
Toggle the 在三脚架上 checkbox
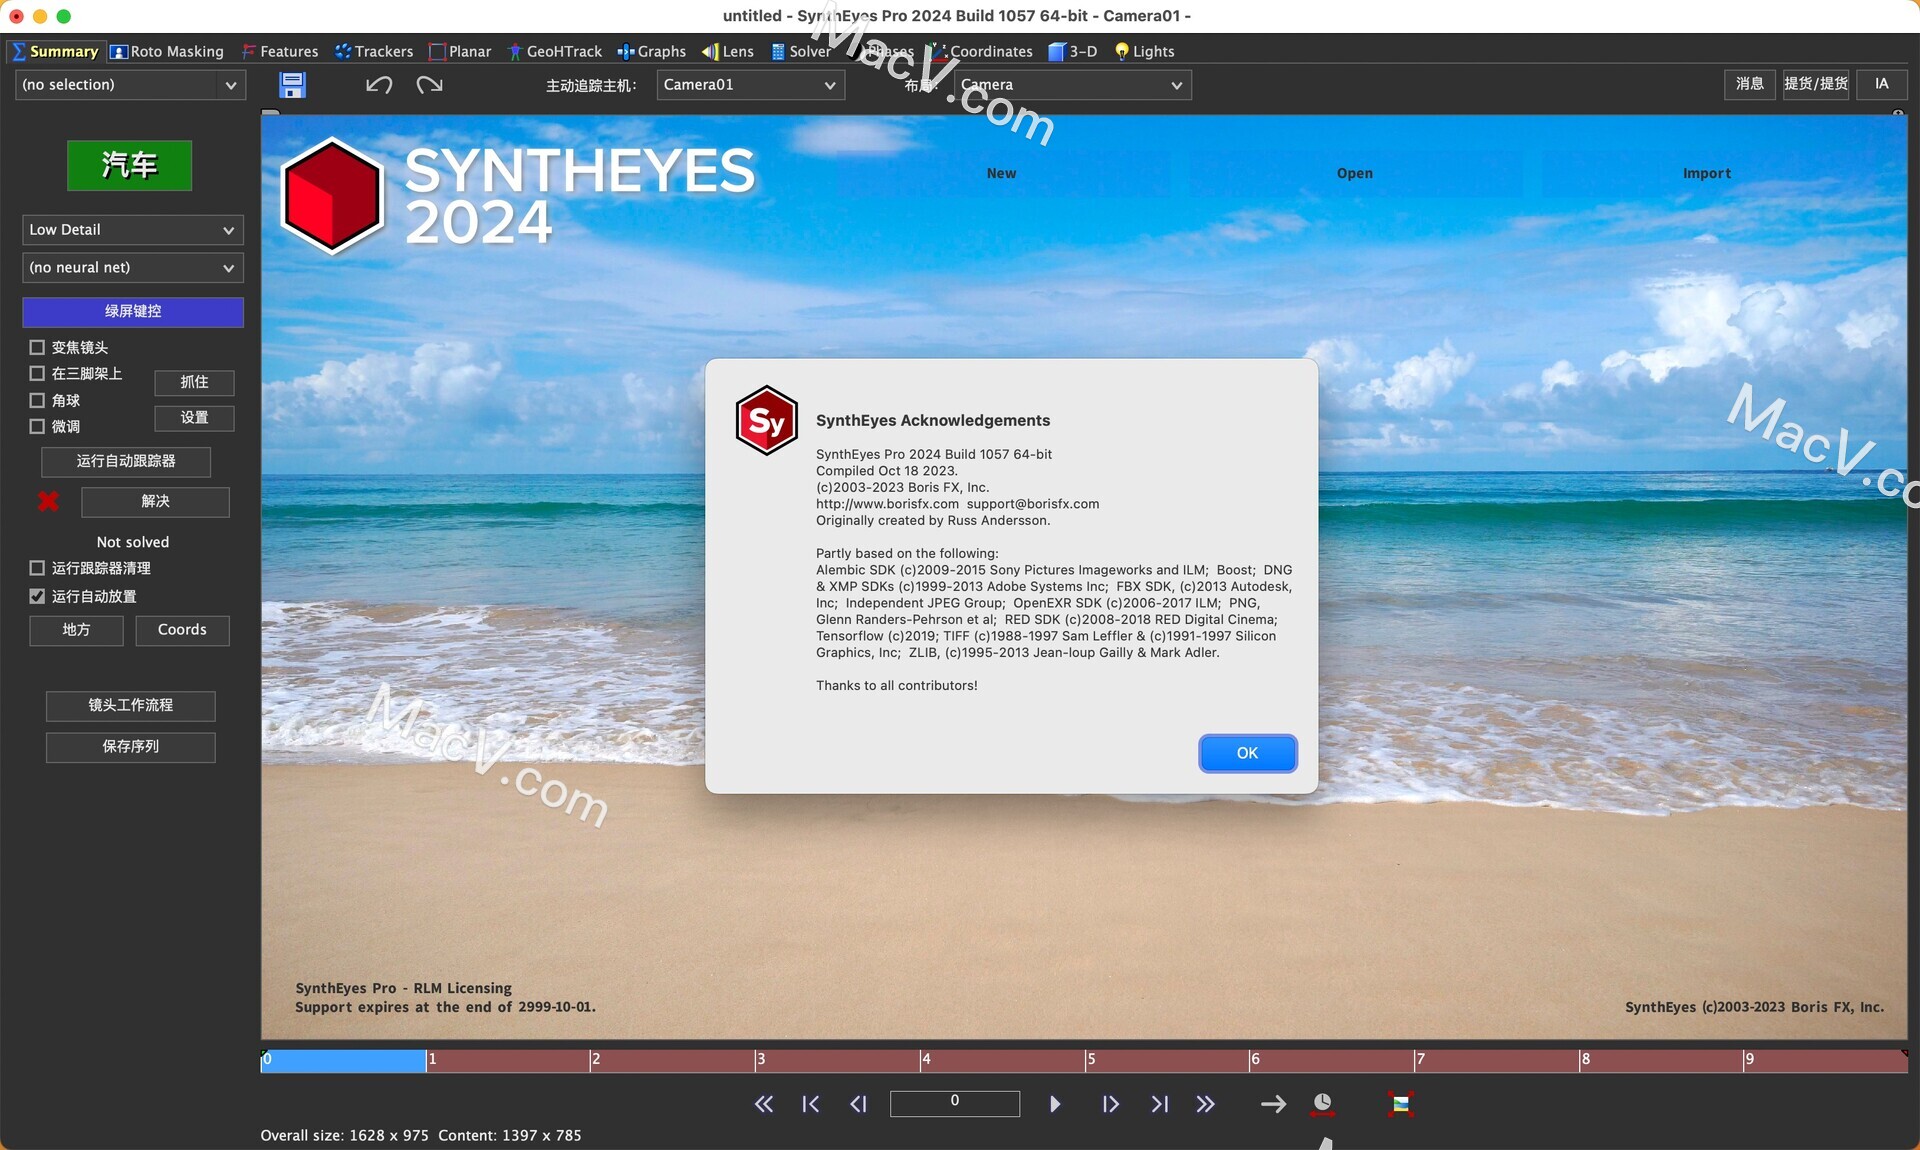point(37,373)
